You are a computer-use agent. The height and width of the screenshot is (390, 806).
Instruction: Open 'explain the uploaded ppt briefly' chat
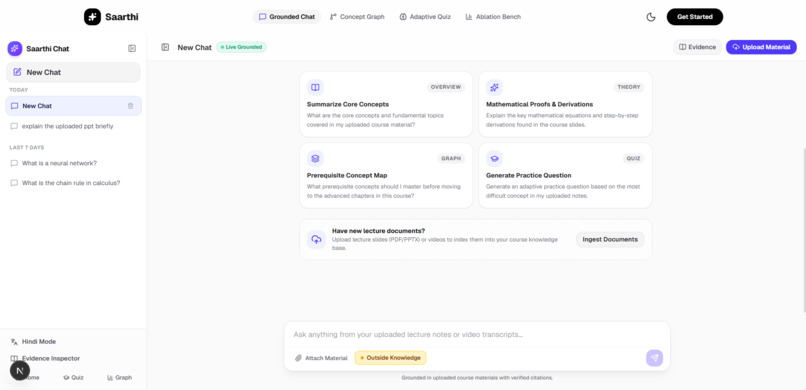[73, 126]
